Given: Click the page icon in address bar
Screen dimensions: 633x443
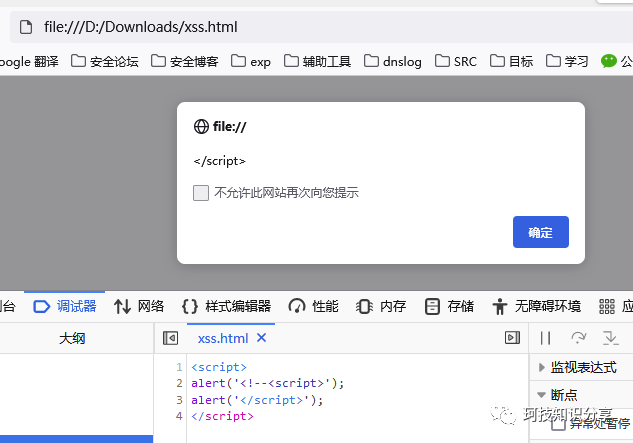Looking at the screenshot, I should (x=26, y=27).
